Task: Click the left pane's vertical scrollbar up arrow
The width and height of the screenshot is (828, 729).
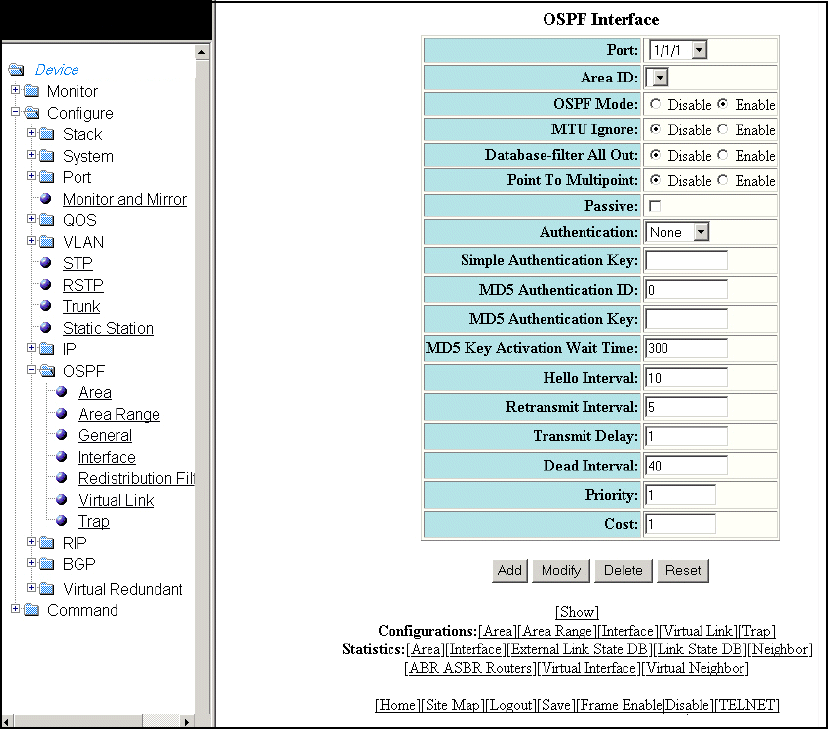Action: tap(202, 52)
